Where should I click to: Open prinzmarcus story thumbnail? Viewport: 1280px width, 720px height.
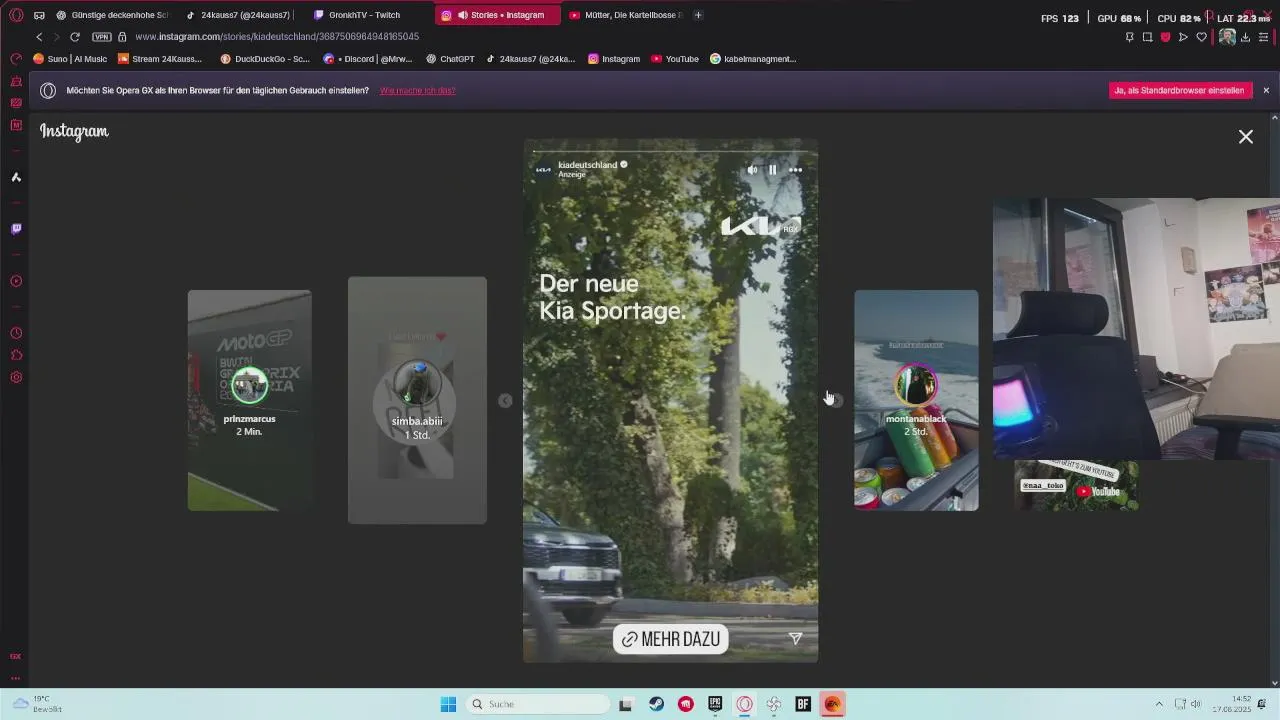[249, 400]
